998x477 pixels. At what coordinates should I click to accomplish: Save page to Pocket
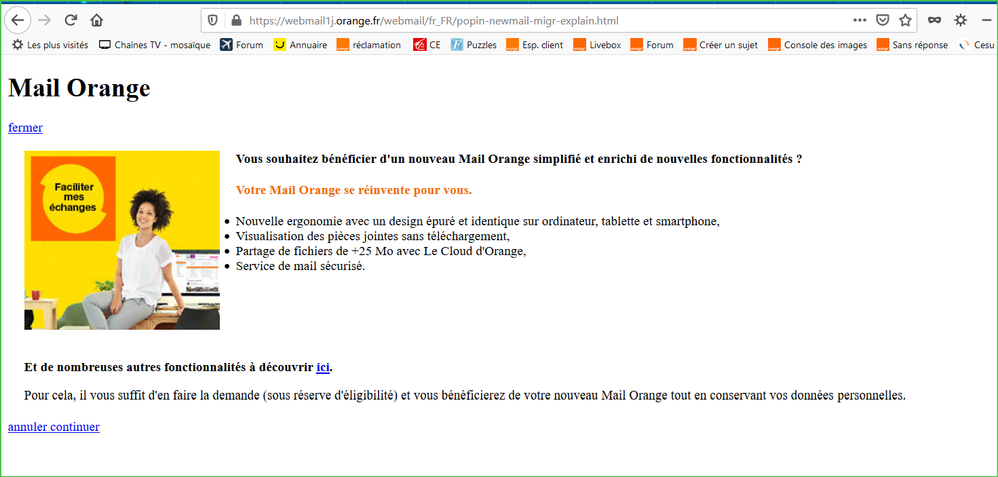[883, 20]
